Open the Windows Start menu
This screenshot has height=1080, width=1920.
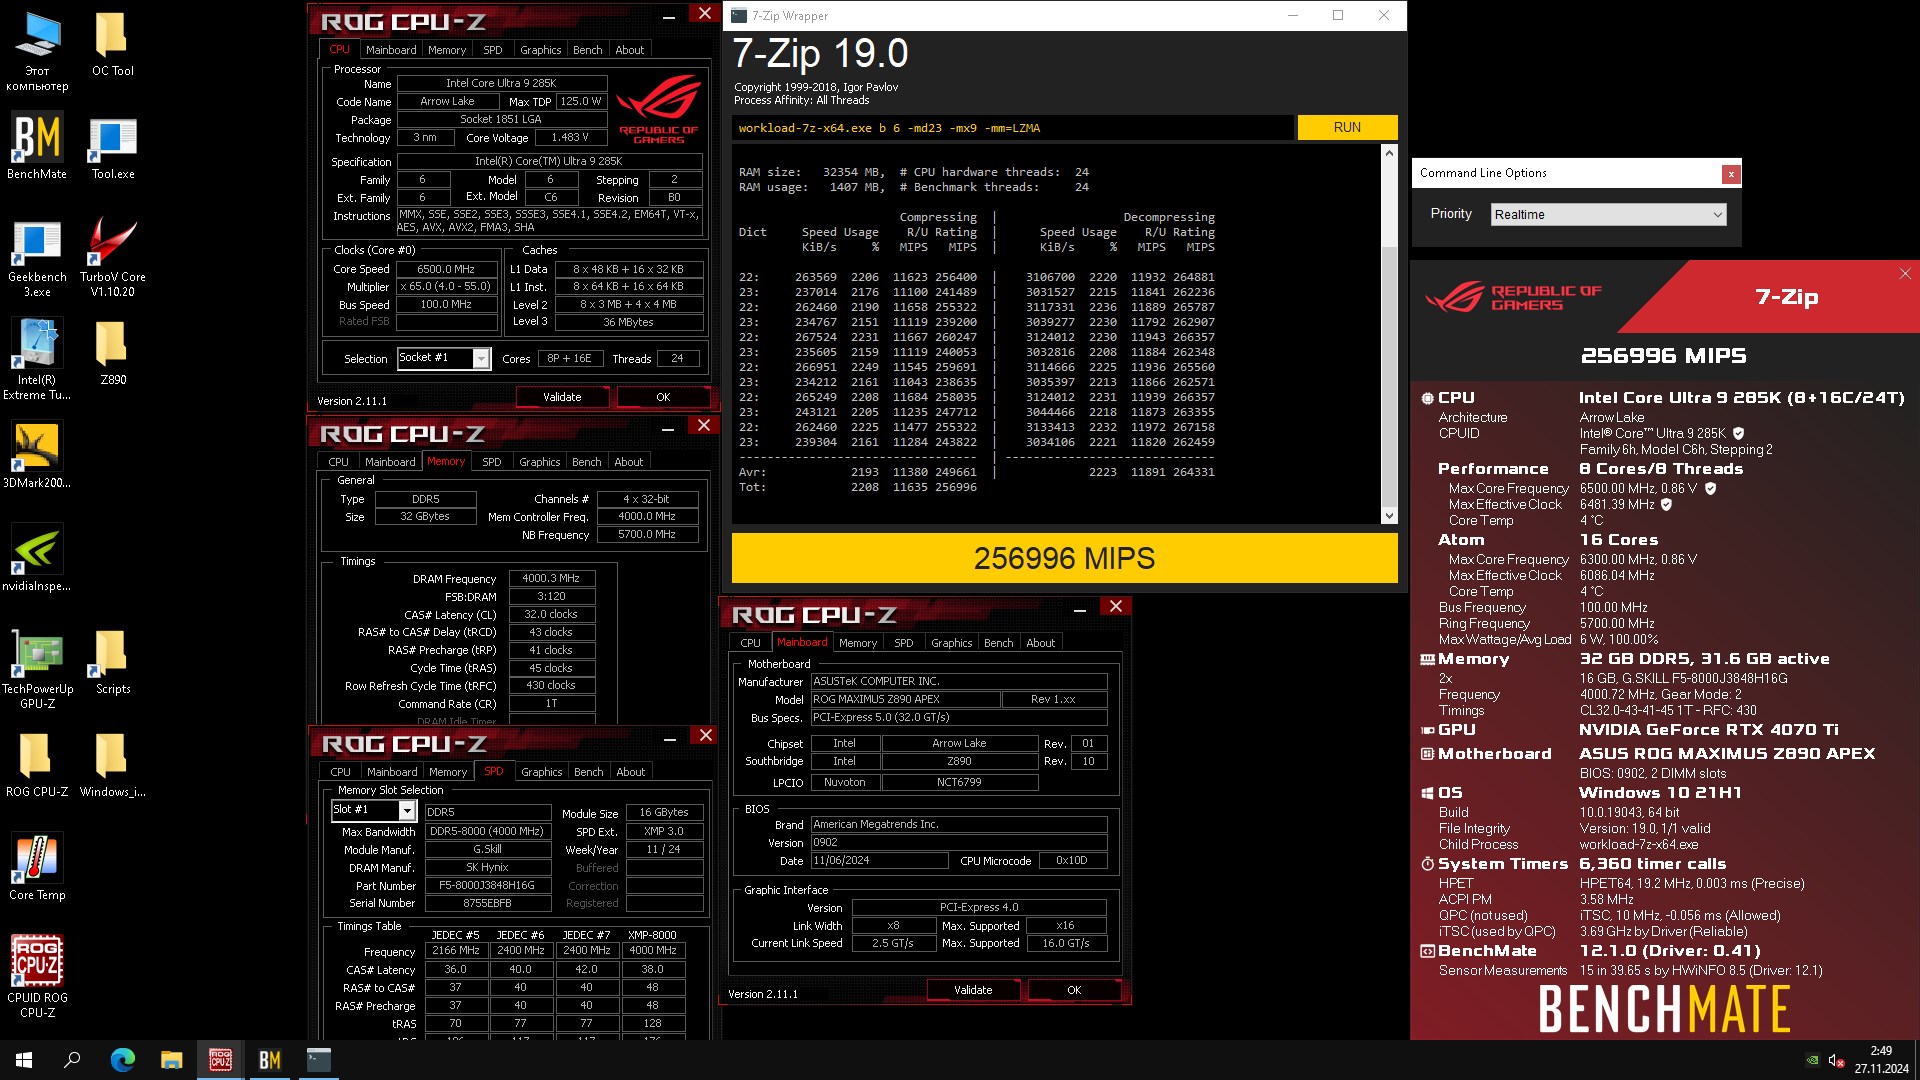click(24, 1060)
